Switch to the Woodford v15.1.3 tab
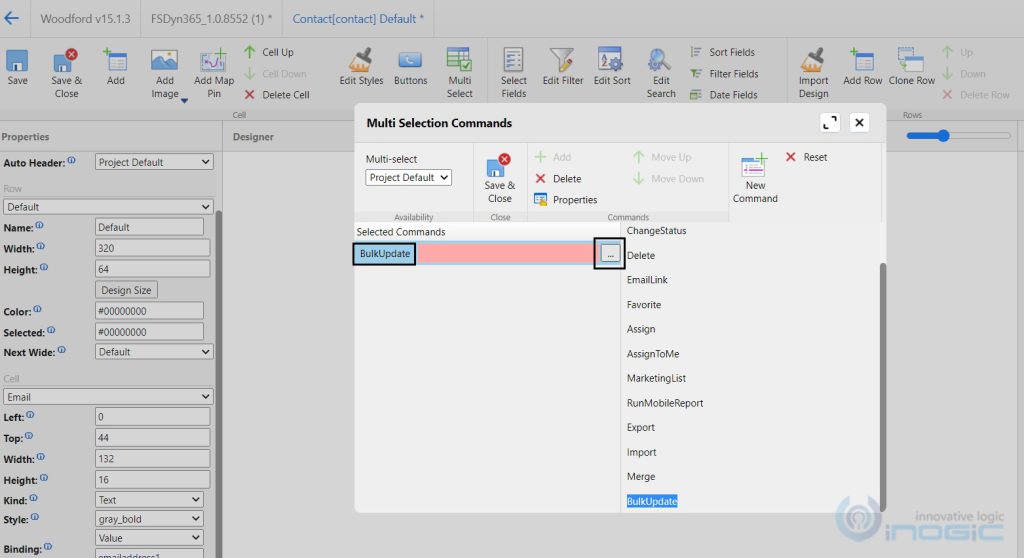This screenshot has height=558, width=1024. (x=84, y=18)
